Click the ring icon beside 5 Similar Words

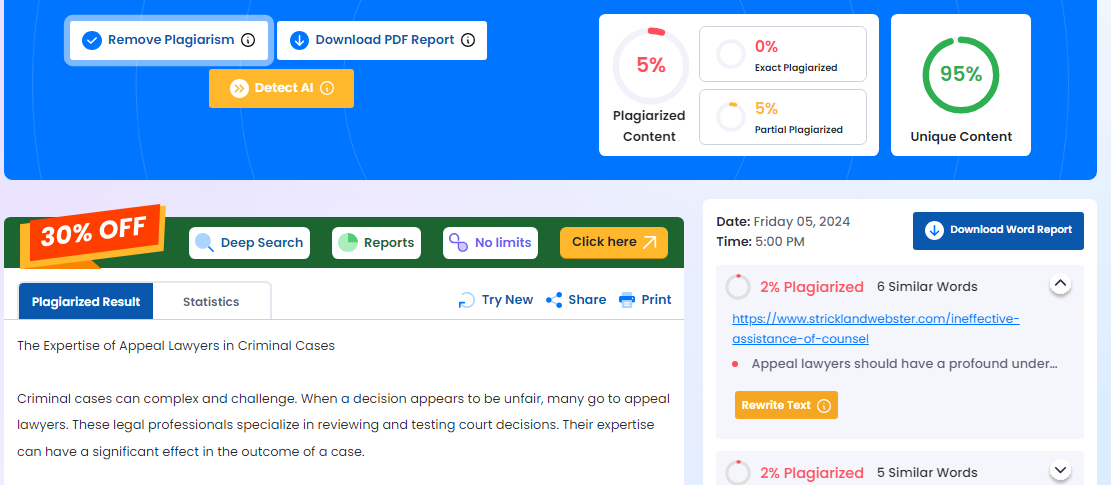click(738, 472)
